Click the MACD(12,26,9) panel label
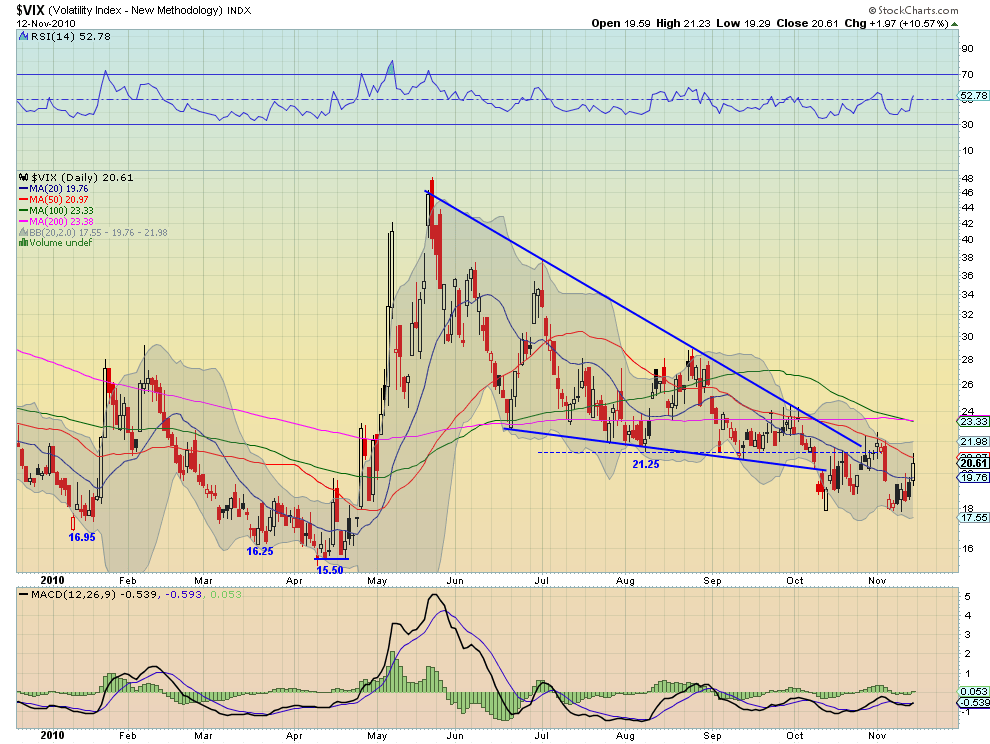Viewport: 990px width, 744px height. click(x=67, y=594)
